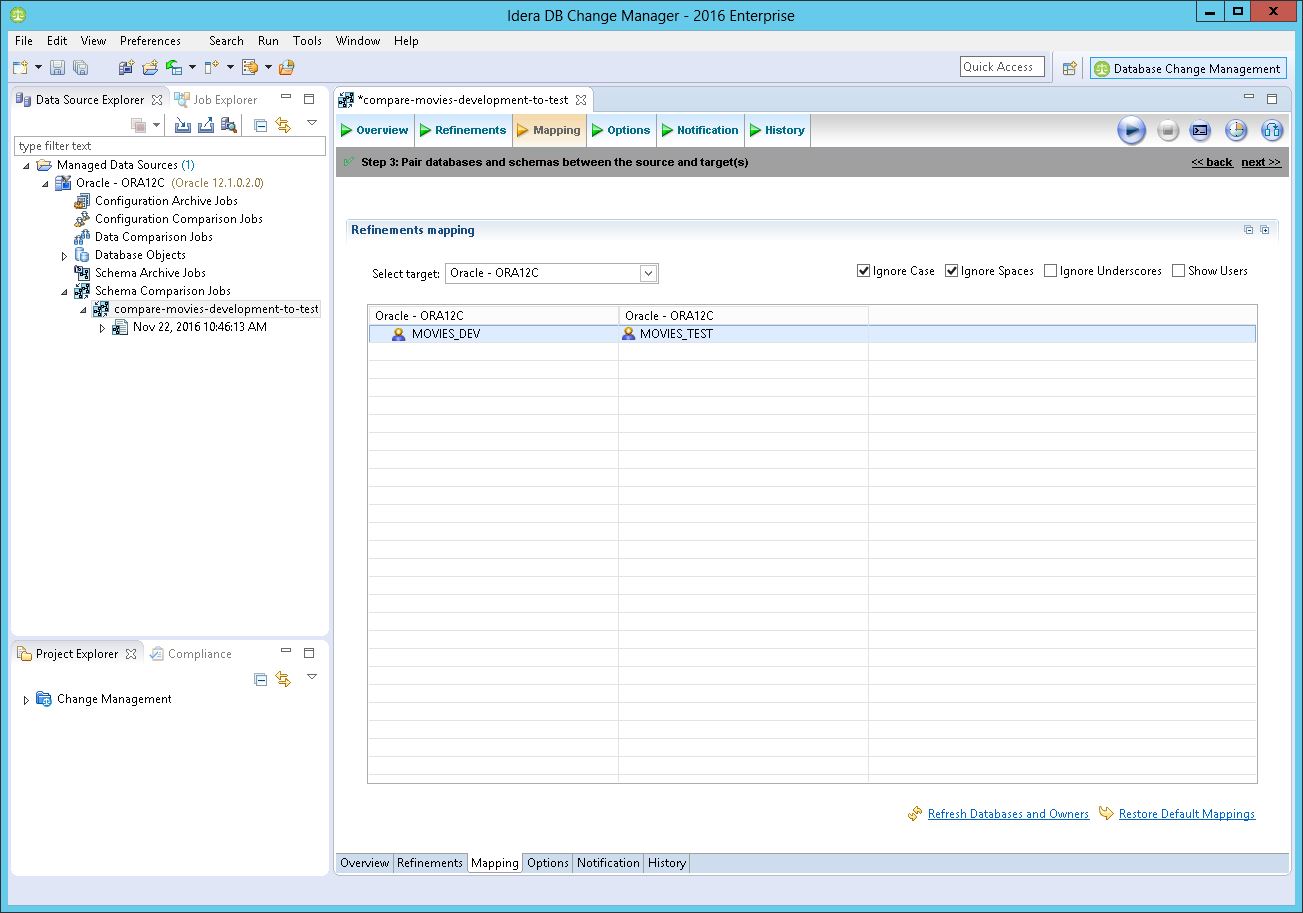
Task: Open the History tab at editor bottom
Action: click(x=666, y=863)
